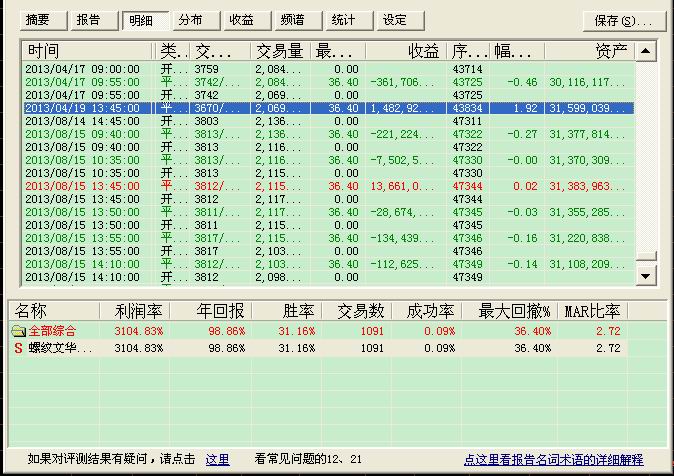Click sequence number 47311
The image size is (674, 476).
(x=468, y=121)
